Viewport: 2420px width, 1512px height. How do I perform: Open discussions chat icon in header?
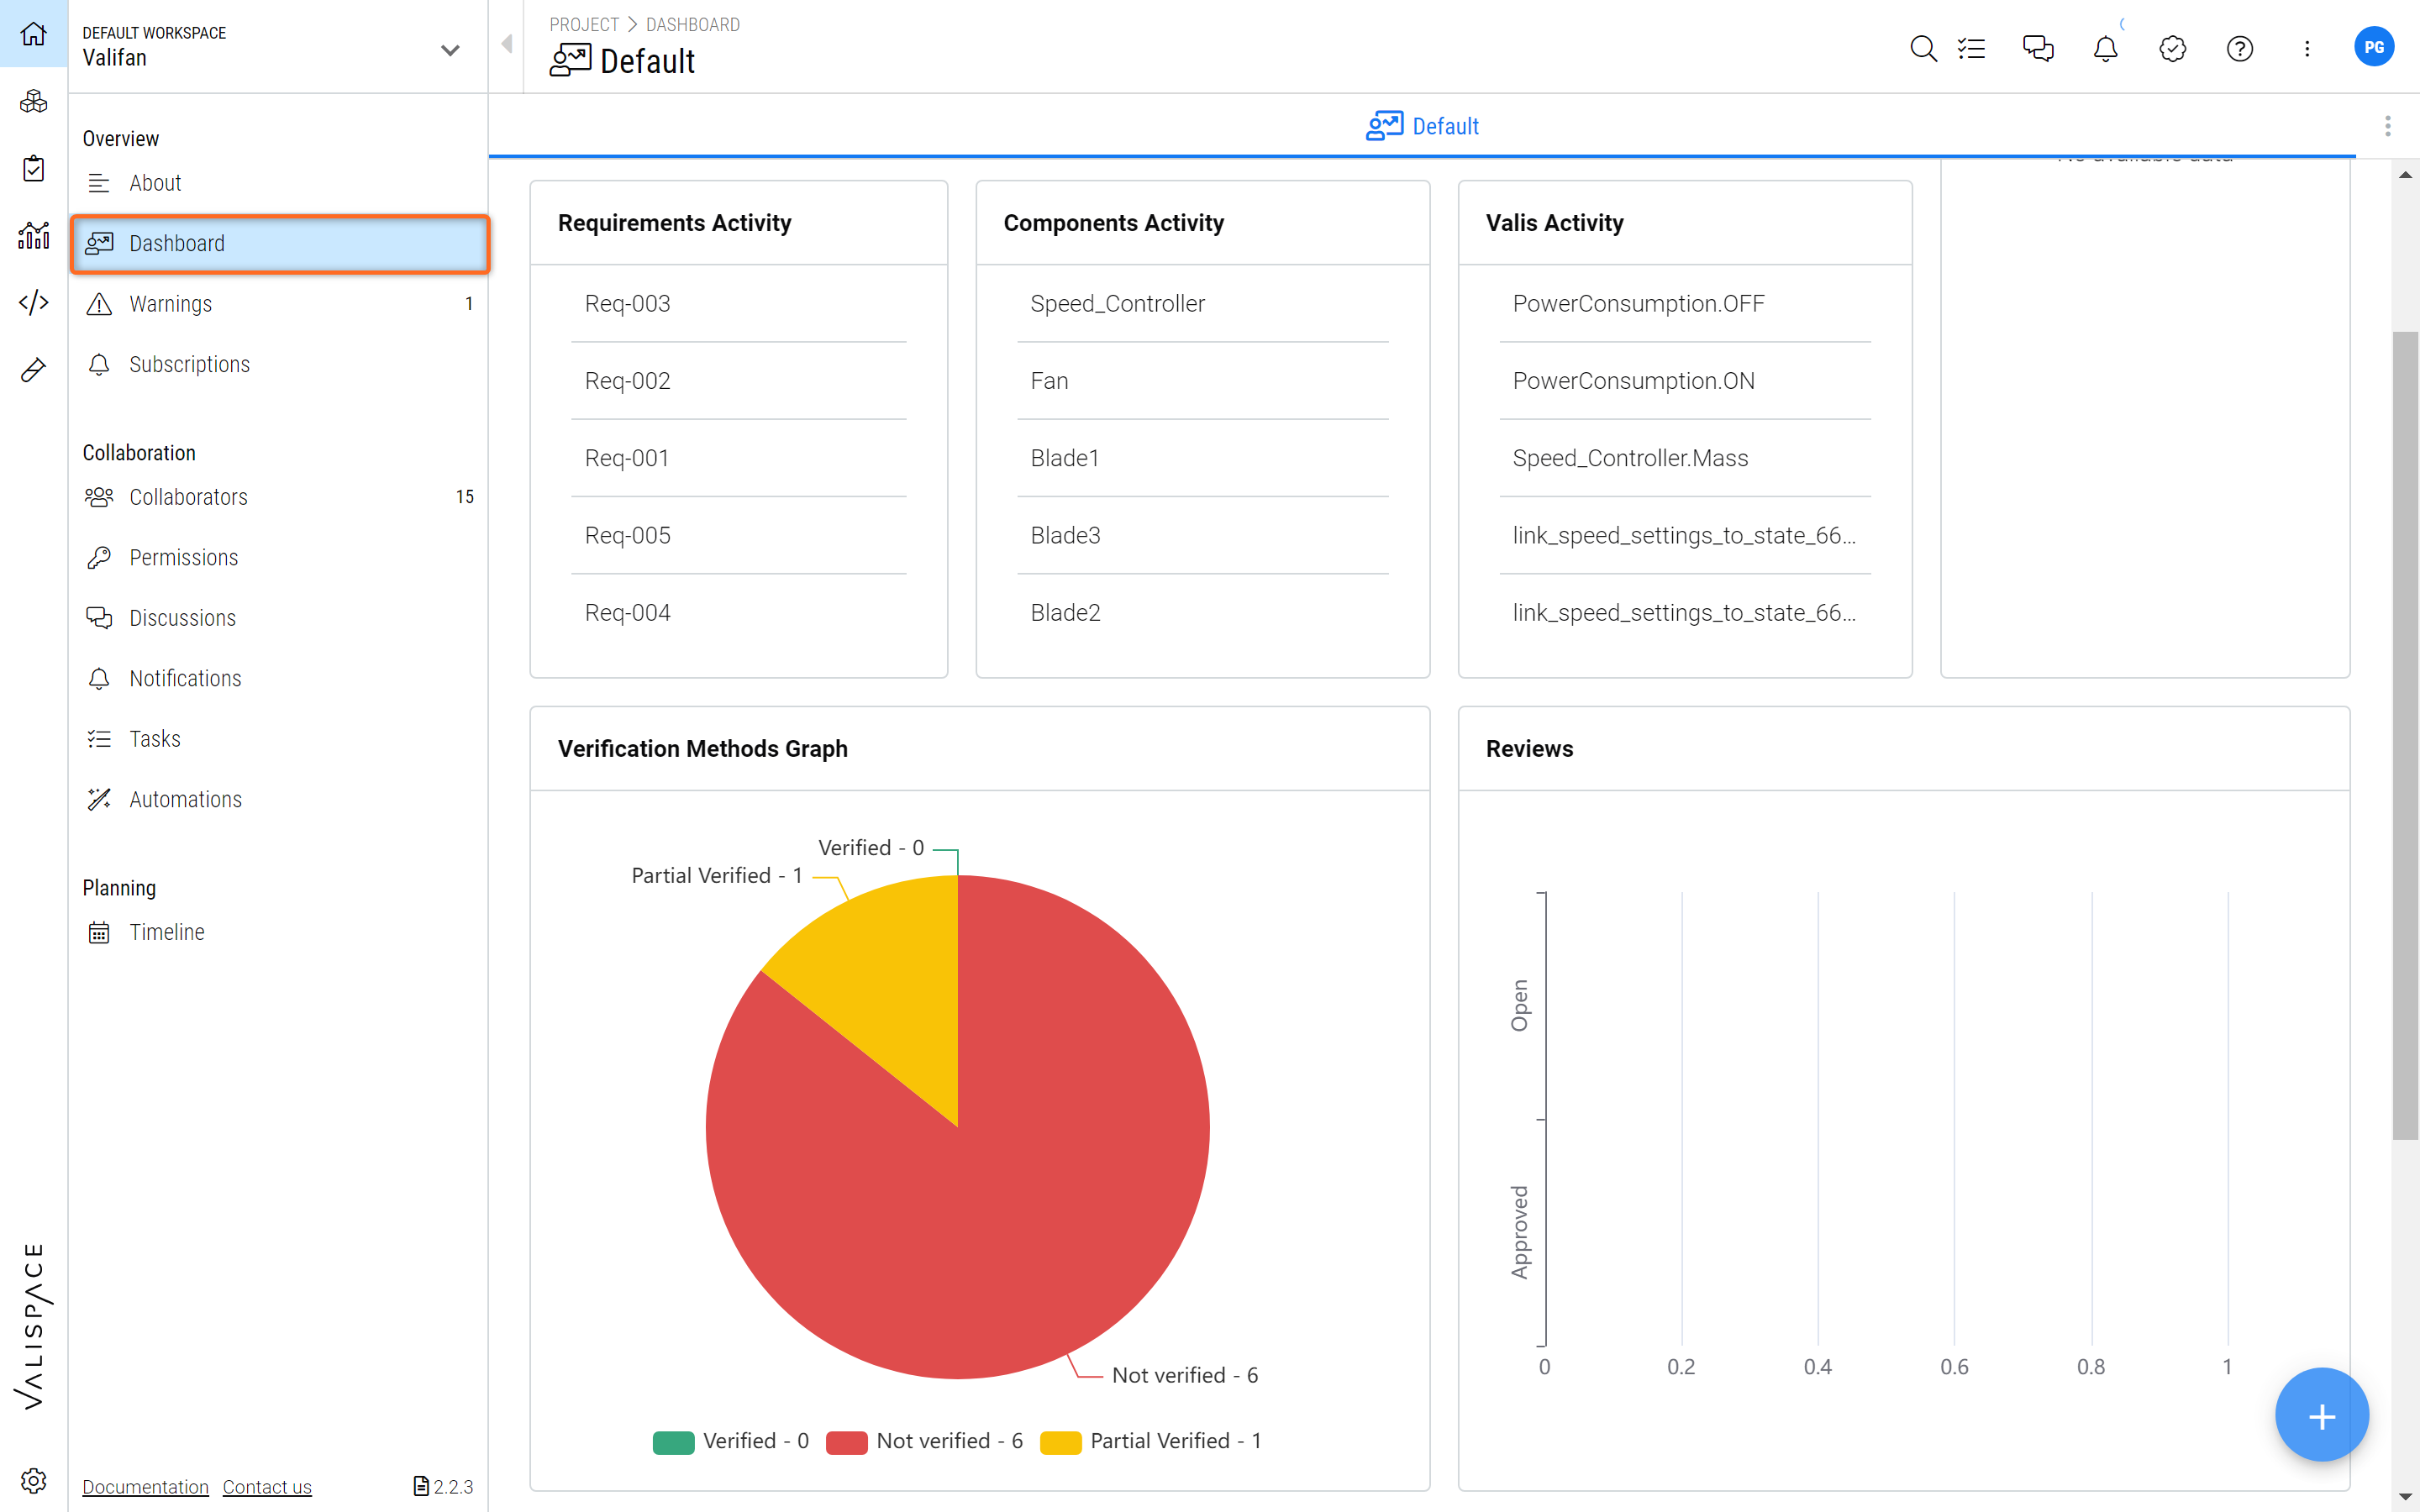pyautogui.click(x=2038, y=48)
